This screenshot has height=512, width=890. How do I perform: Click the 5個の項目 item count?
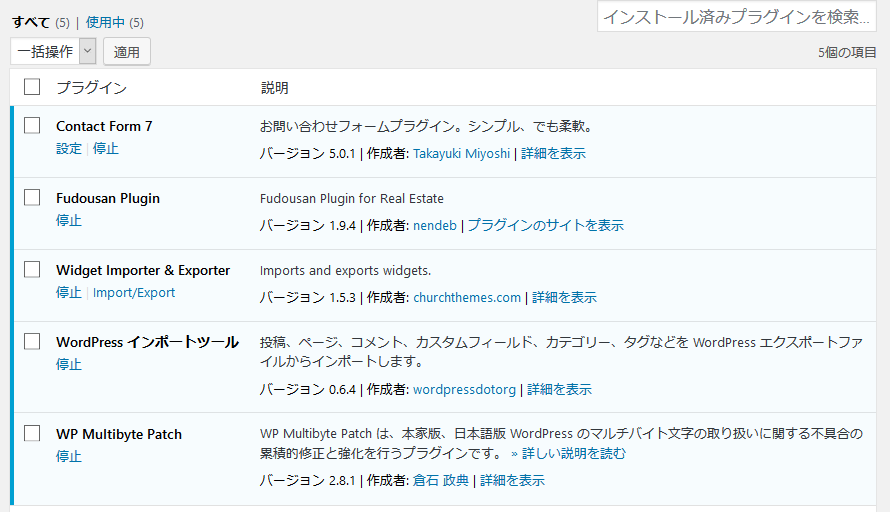[x=847, y=52]
